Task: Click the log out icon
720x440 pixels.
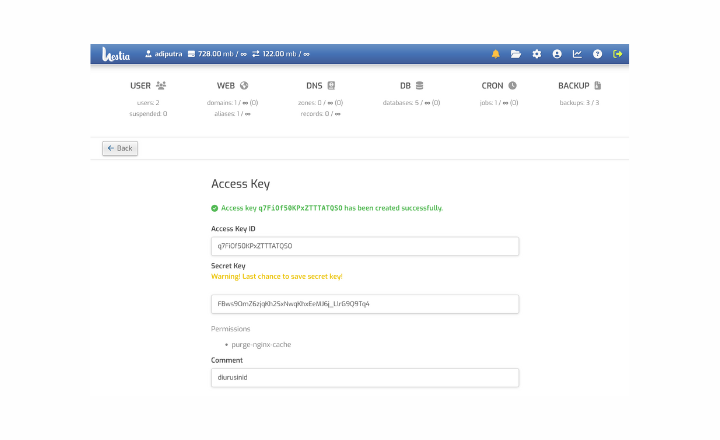Action: click(x=618, y=54)
